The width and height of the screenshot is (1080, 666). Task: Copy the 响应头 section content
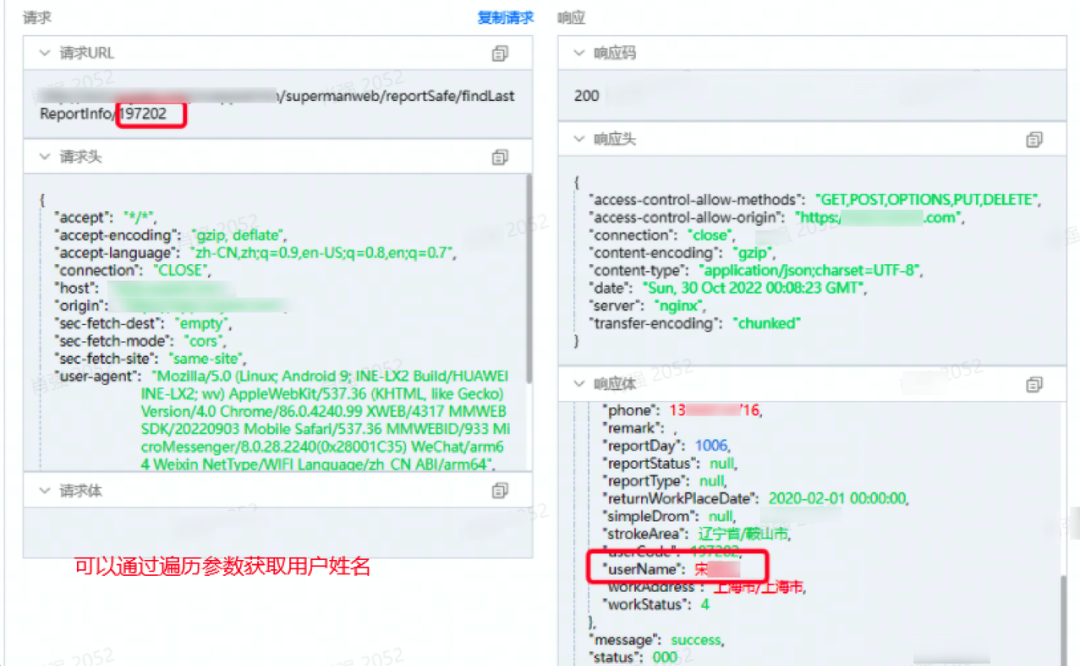(1034, 140)
